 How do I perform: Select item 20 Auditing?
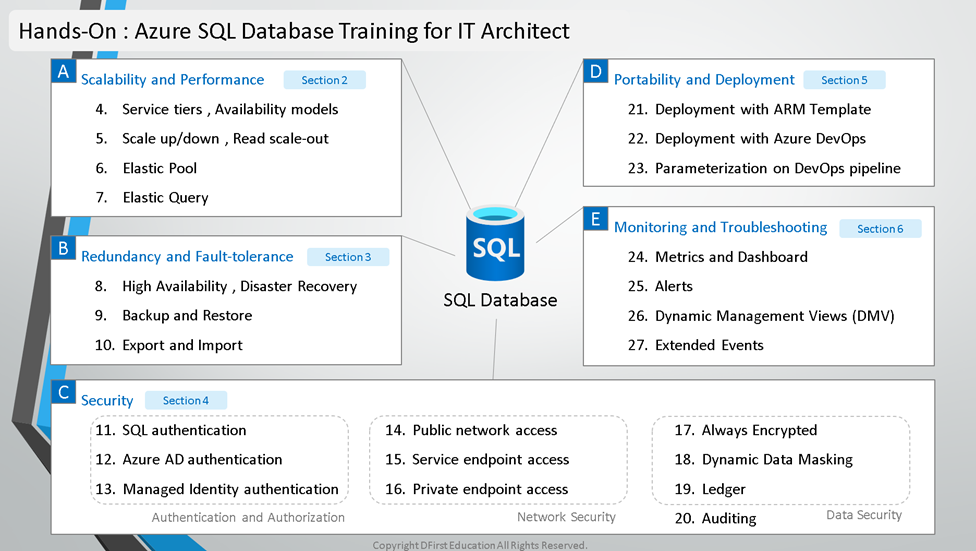point(715,519)
